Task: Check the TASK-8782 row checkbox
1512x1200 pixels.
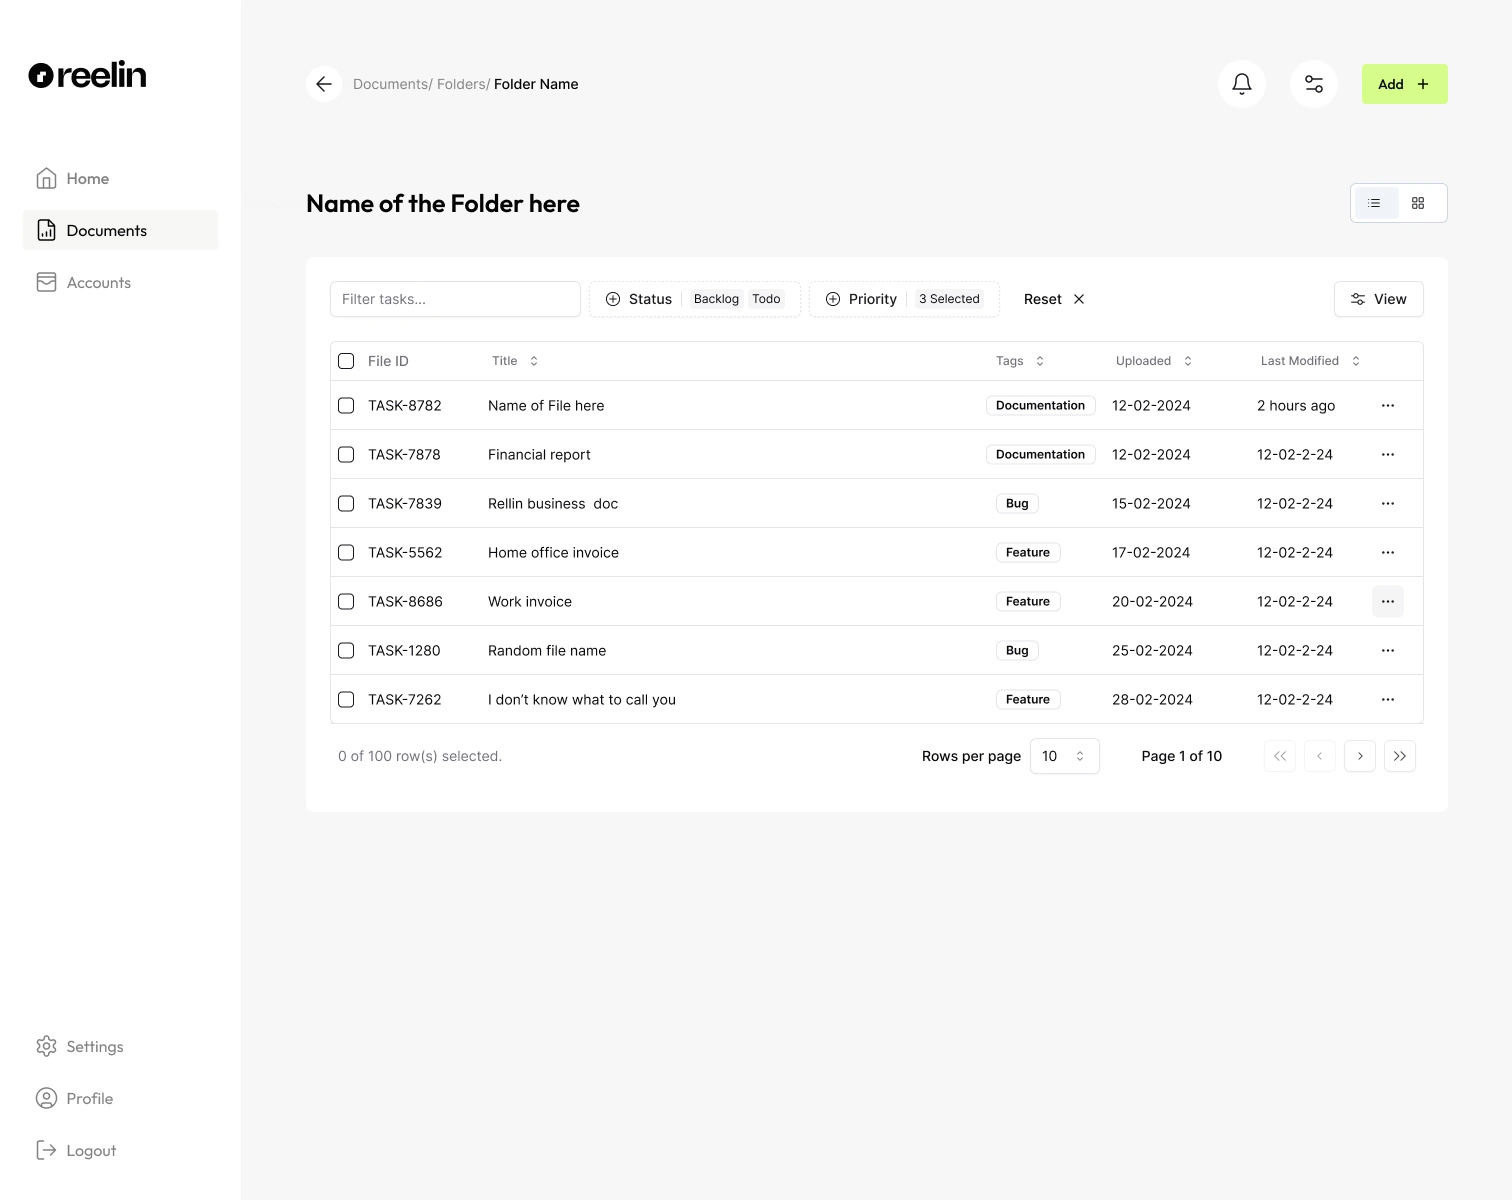Action: coord(346,405)
